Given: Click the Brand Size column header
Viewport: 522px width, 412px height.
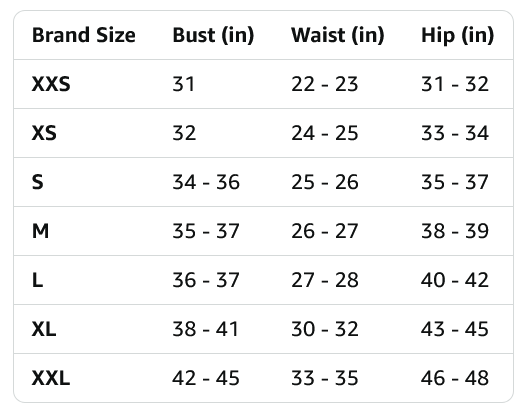Looking at the screenshot, I should click(84, 35).
